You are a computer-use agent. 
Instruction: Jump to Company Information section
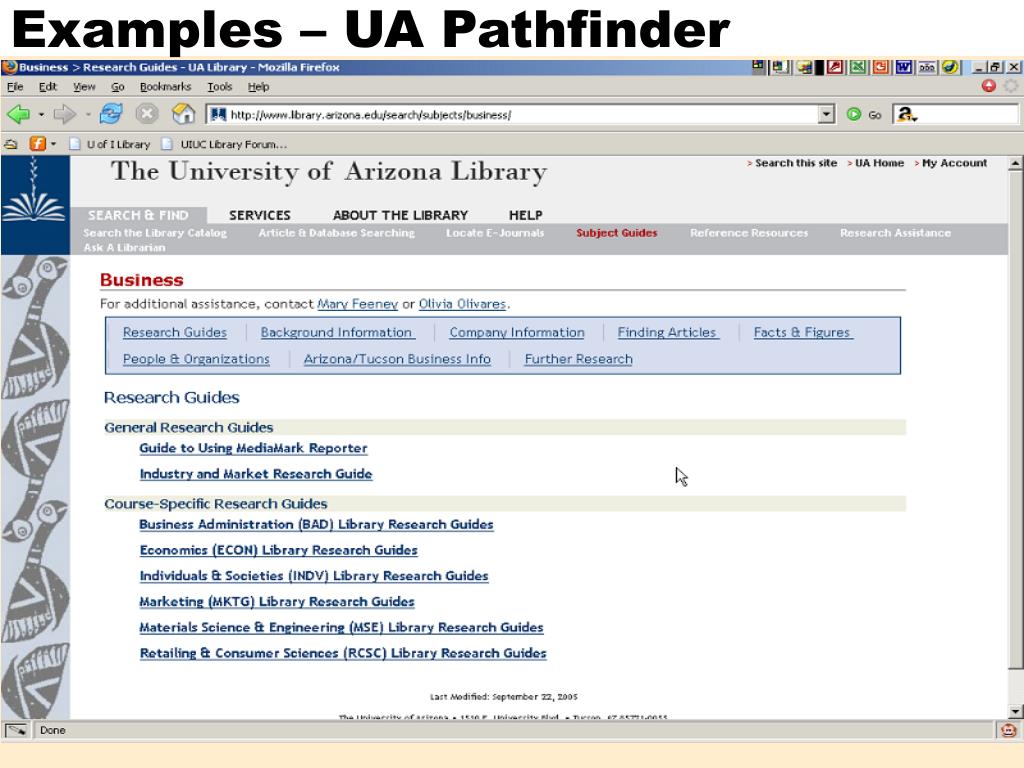517,332
